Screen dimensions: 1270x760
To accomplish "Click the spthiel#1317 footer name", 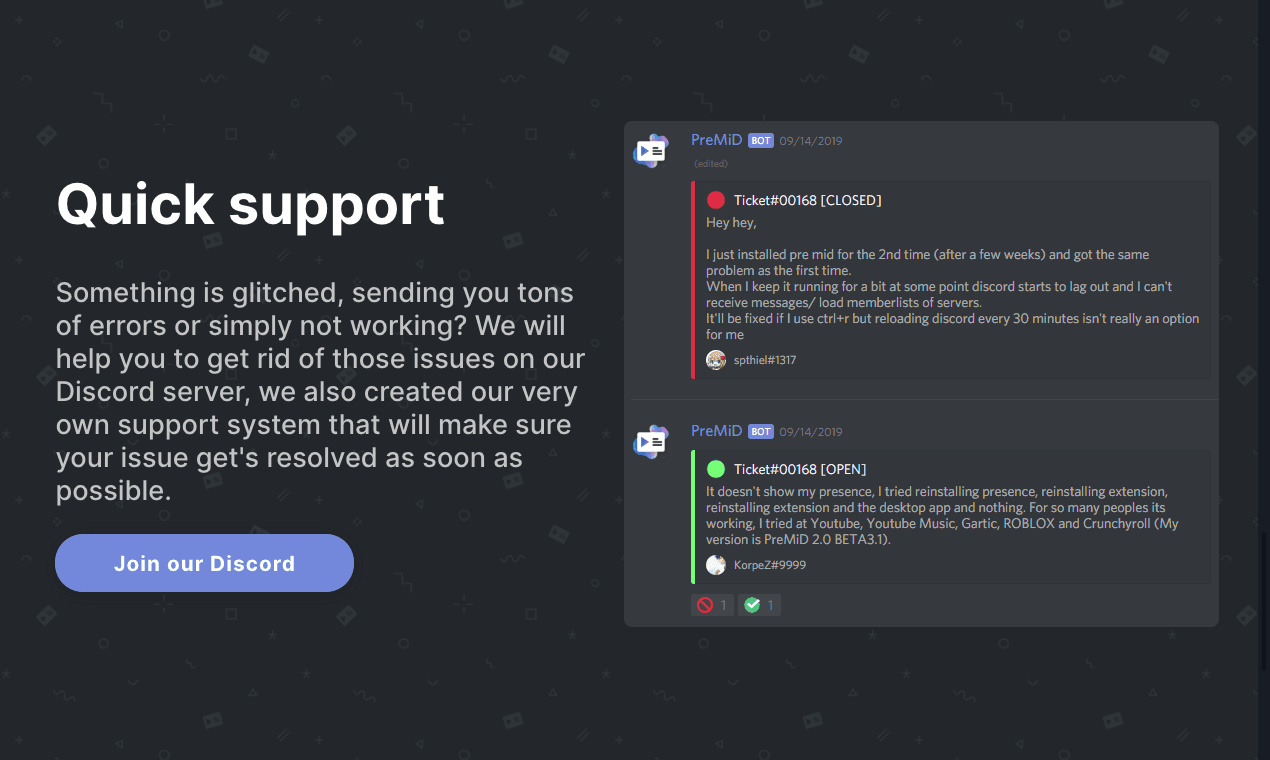I will (x=765, y=360).
